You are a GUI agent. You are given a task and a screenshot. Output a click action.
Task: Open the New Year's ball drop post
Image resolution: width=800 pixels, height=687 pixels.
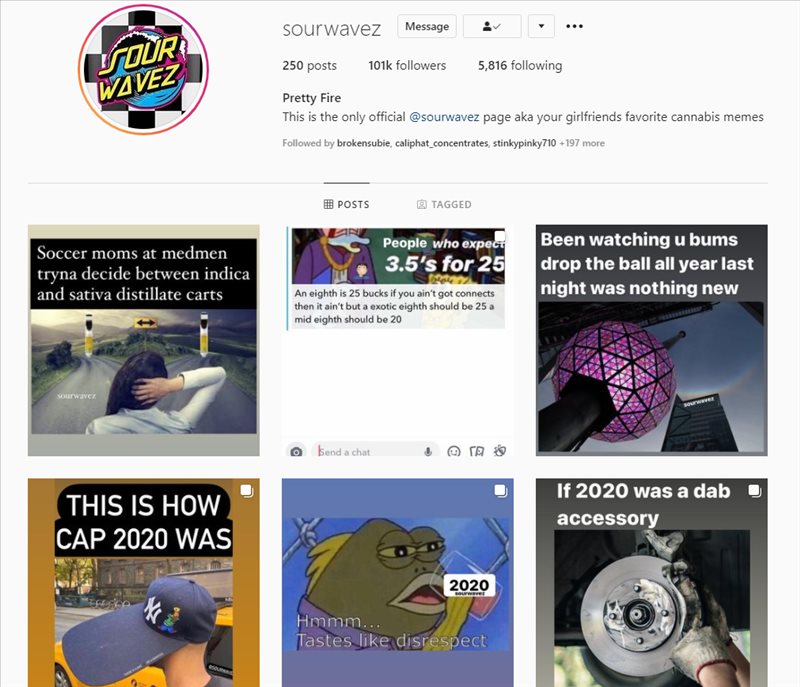pyautogui.click(x=652, y=340)
